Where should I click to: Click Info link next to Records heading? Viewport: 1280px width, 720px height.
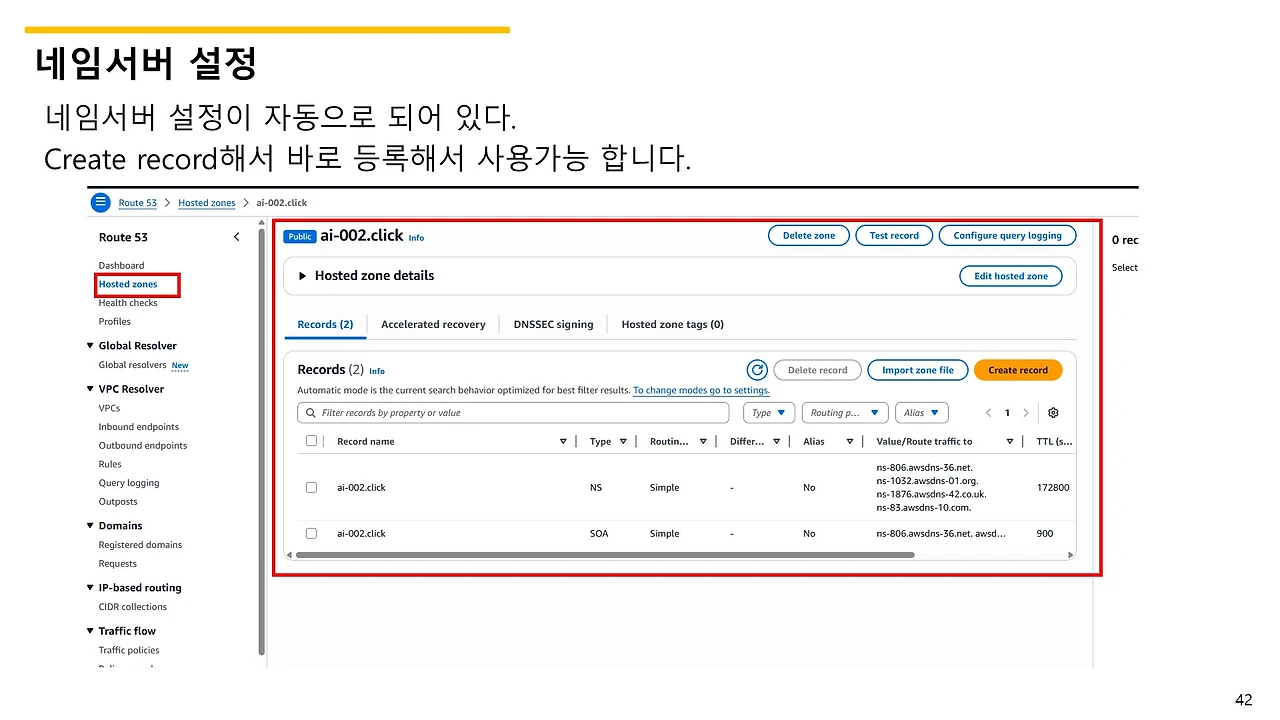(377, 371)
